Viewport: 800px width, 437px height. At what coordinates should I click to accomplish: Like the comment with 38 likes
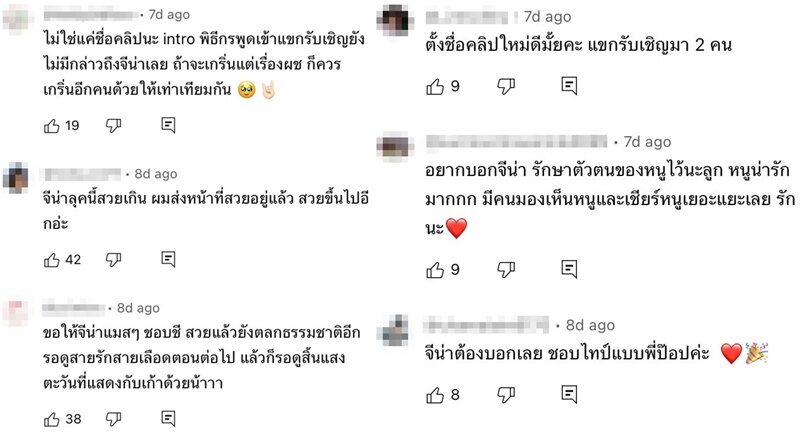[x=52, y=419]
